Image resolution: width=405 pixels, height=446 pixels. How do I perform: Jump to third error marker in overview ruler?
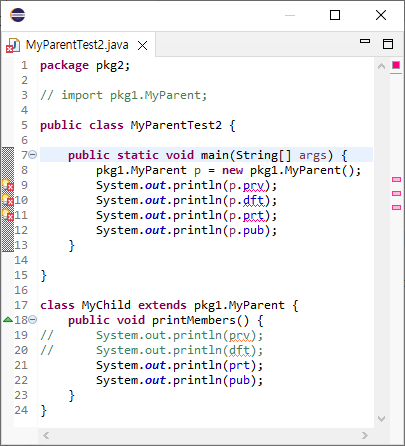[396, 207]
